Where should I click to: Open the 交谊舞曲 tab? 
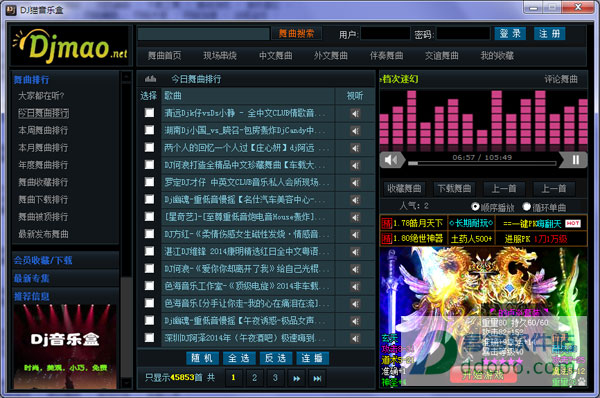pos(442,56)
